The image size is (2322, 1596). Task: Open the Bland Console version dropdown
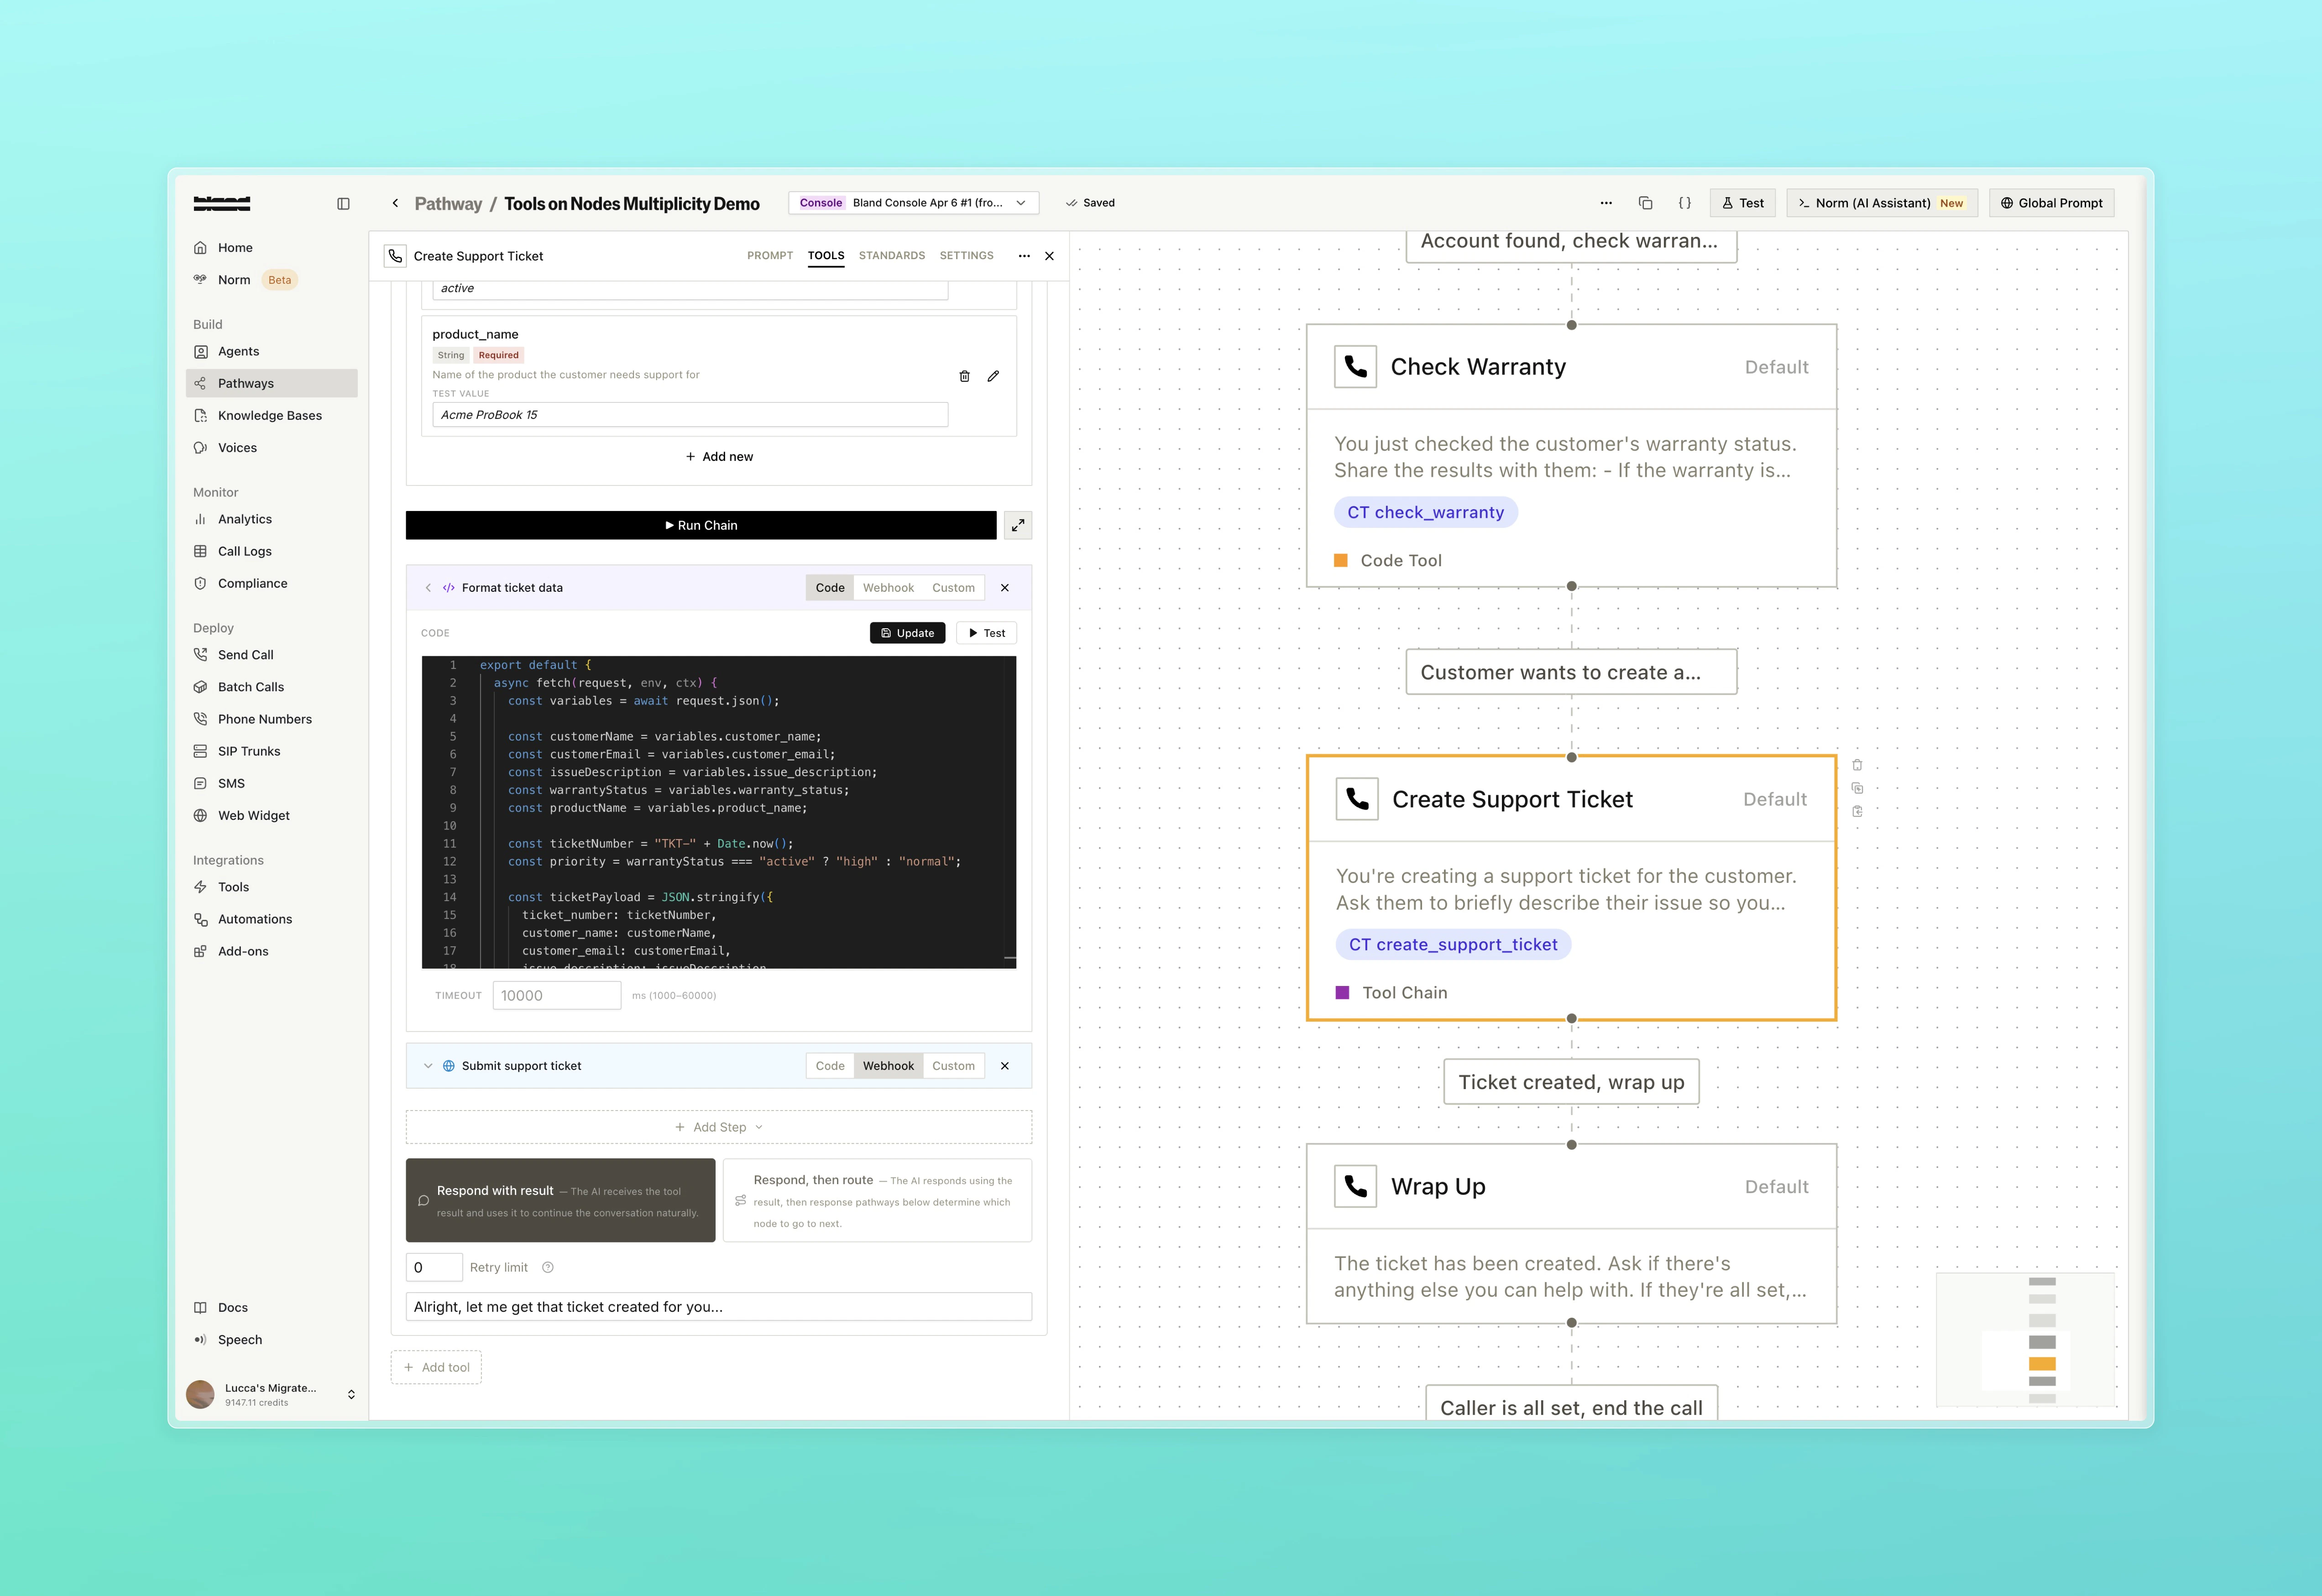1021,202
